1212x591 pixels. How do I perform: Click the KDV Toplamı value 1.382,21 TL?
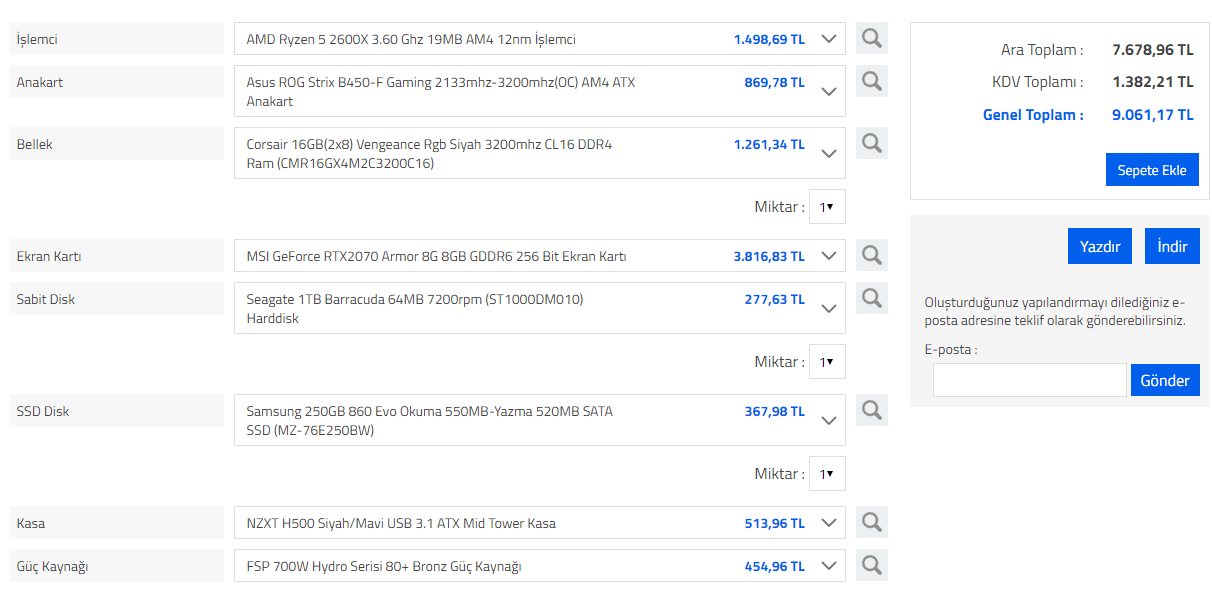(x=1153, y=82)
